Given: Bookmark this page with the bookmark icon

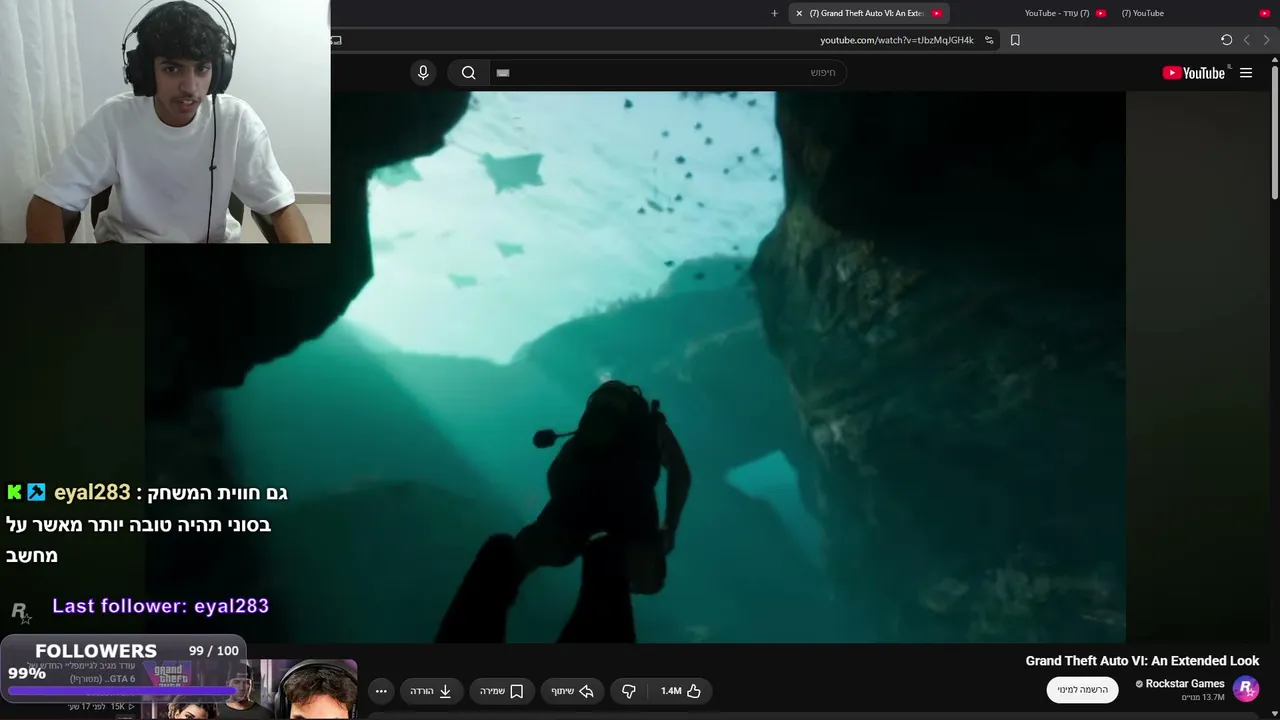Looking at the screenshot, I should (1015, 40).
